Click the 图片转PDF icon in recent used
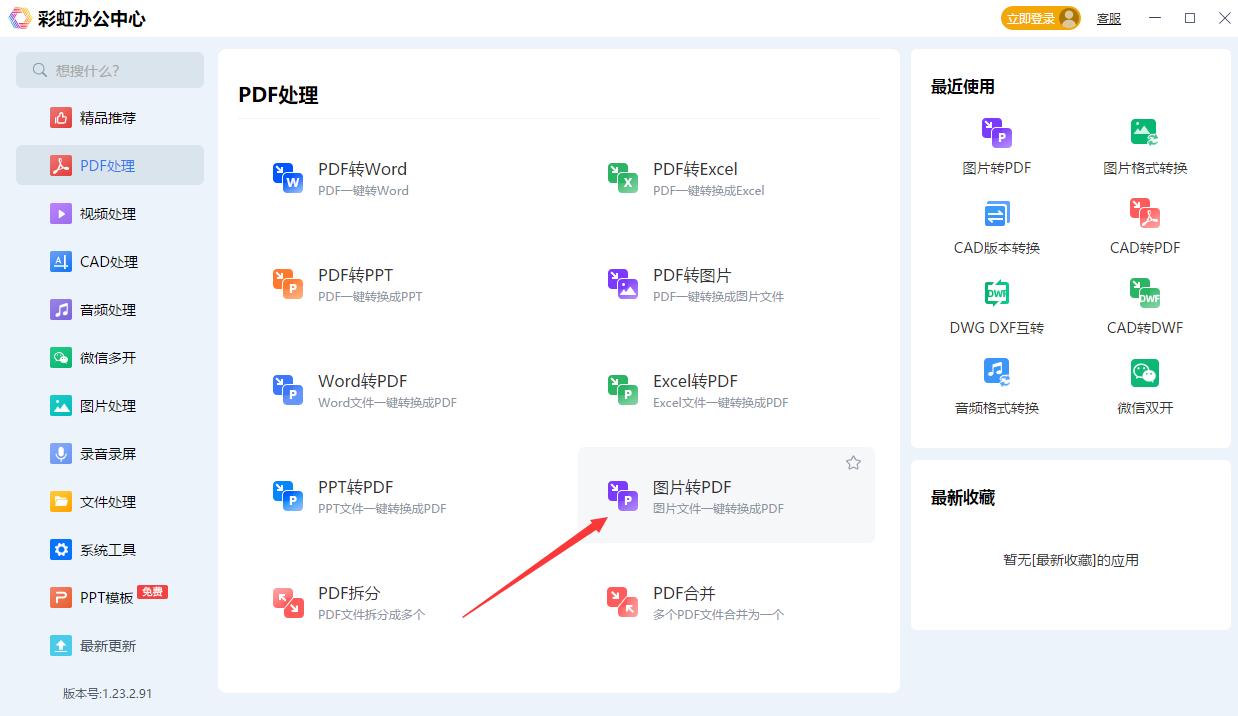The image size is (1238, 716). [996, 133]
